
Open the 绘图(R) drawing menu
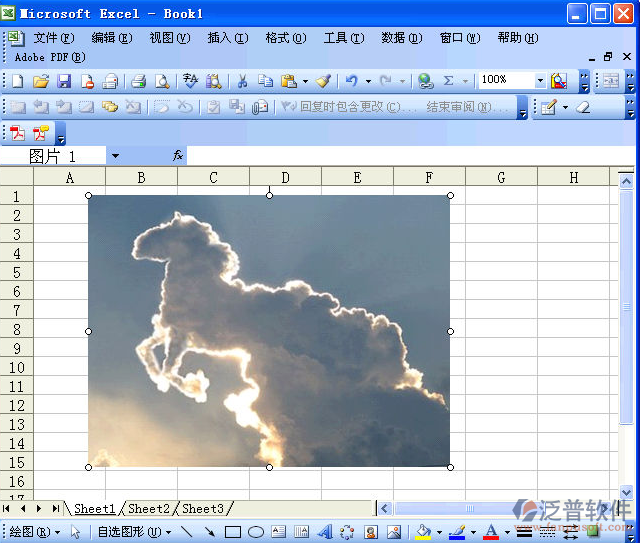(x=34, y=532)
